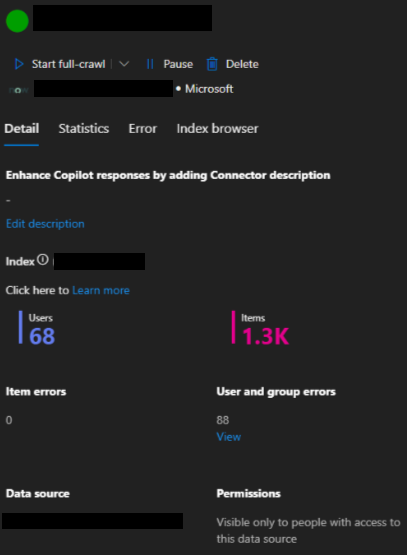Click the User and group errors heading
Viewport: 407px width, 555px height.
(276, 391)
